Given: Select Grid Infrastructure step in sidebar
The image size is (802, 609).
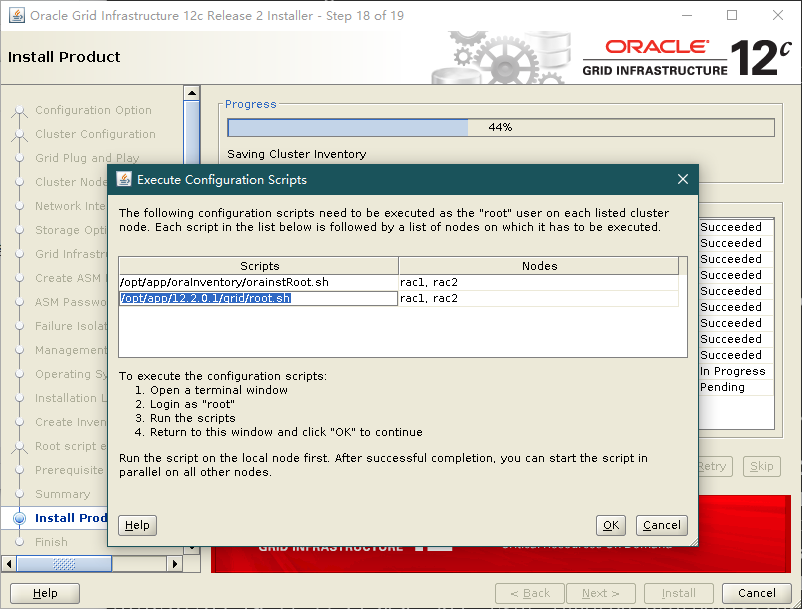Looking at the screenshot, I should pos(71,254).
